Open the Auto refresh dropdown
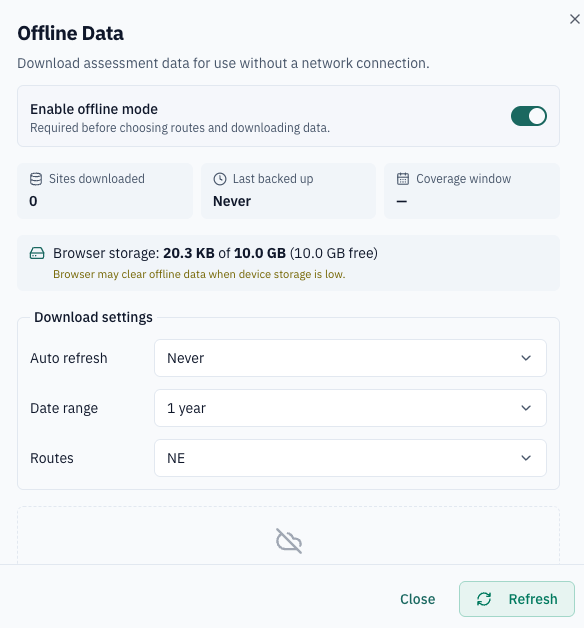 pyautogui.click(x=350, y=358)
